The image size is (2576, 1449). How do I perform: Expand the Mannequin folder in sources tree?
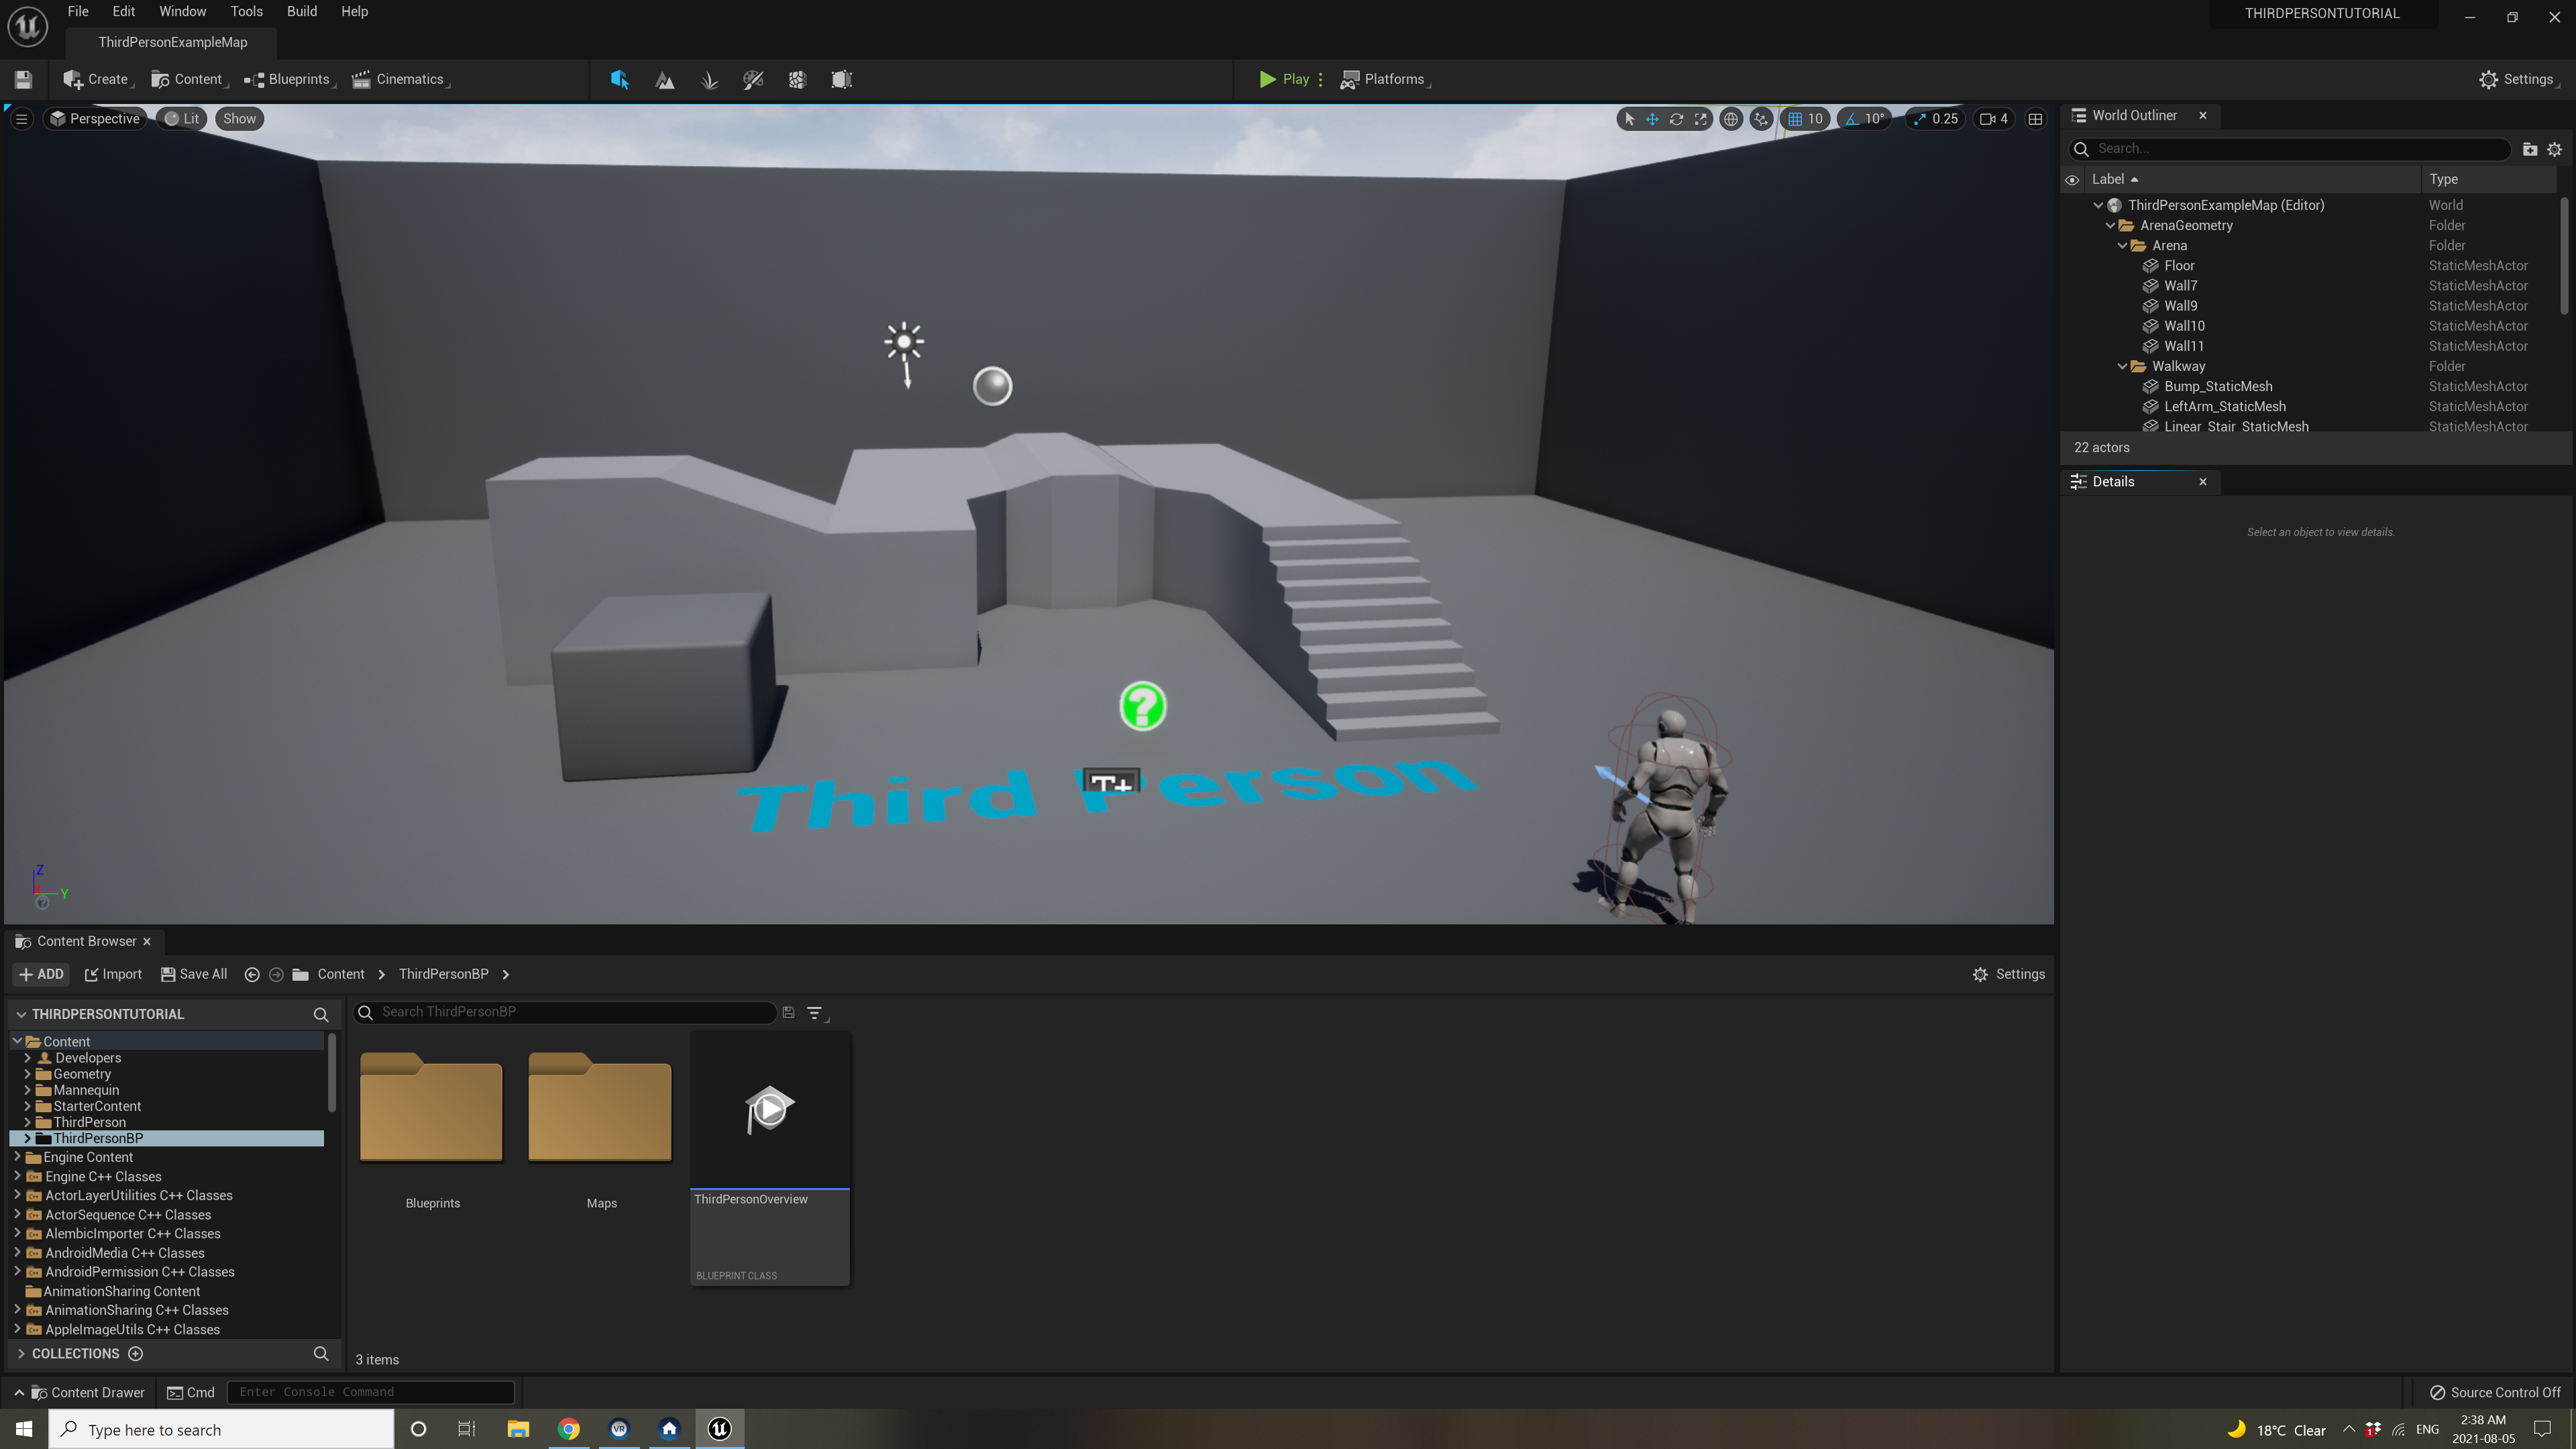point(27,1090)
